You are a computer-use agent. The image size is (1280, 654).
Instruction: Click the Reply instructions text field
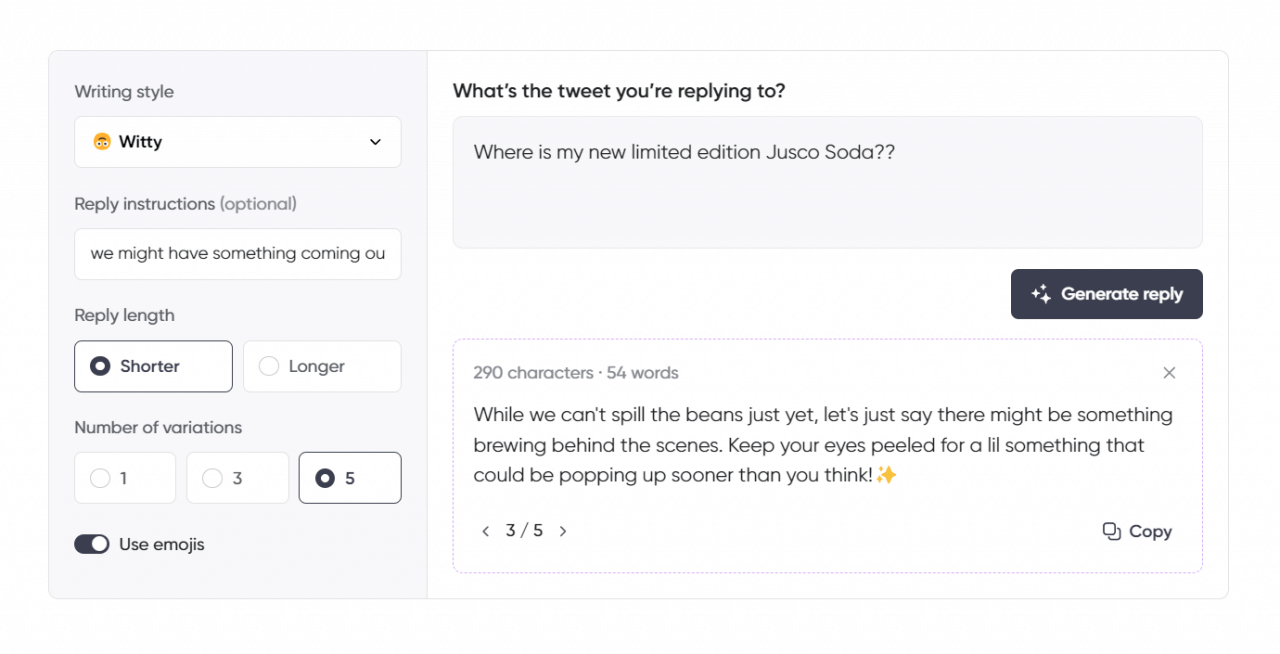tap(237, 254)
